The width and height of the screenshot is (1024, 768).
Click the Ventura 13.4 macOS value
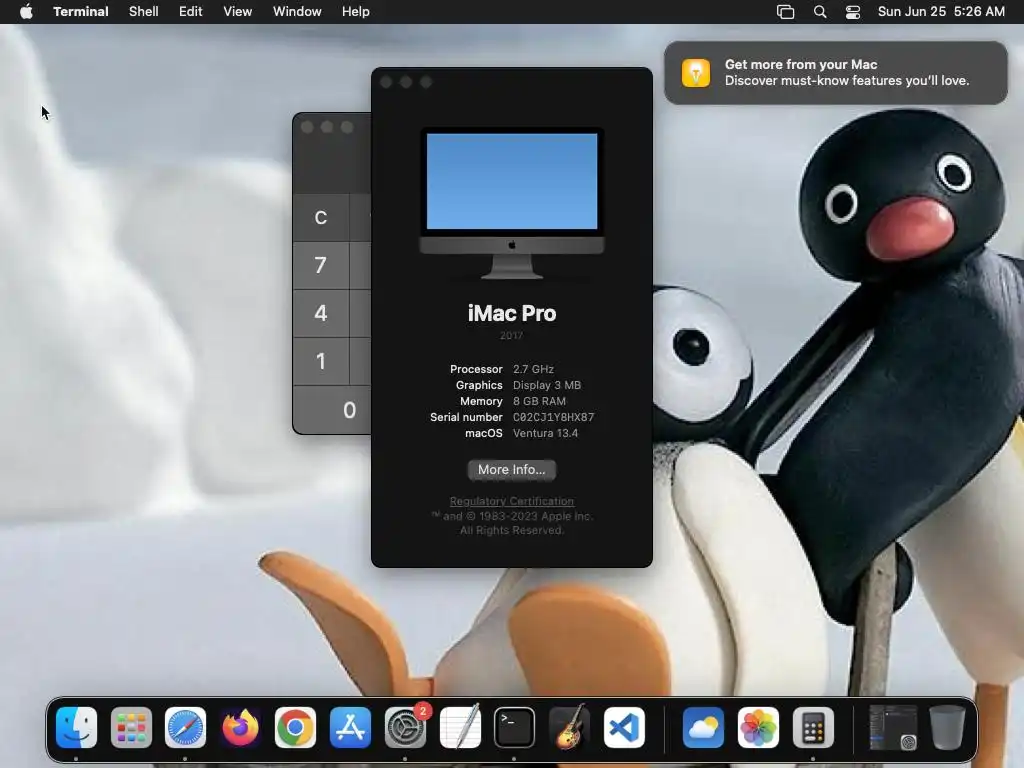tap(545, 433)
